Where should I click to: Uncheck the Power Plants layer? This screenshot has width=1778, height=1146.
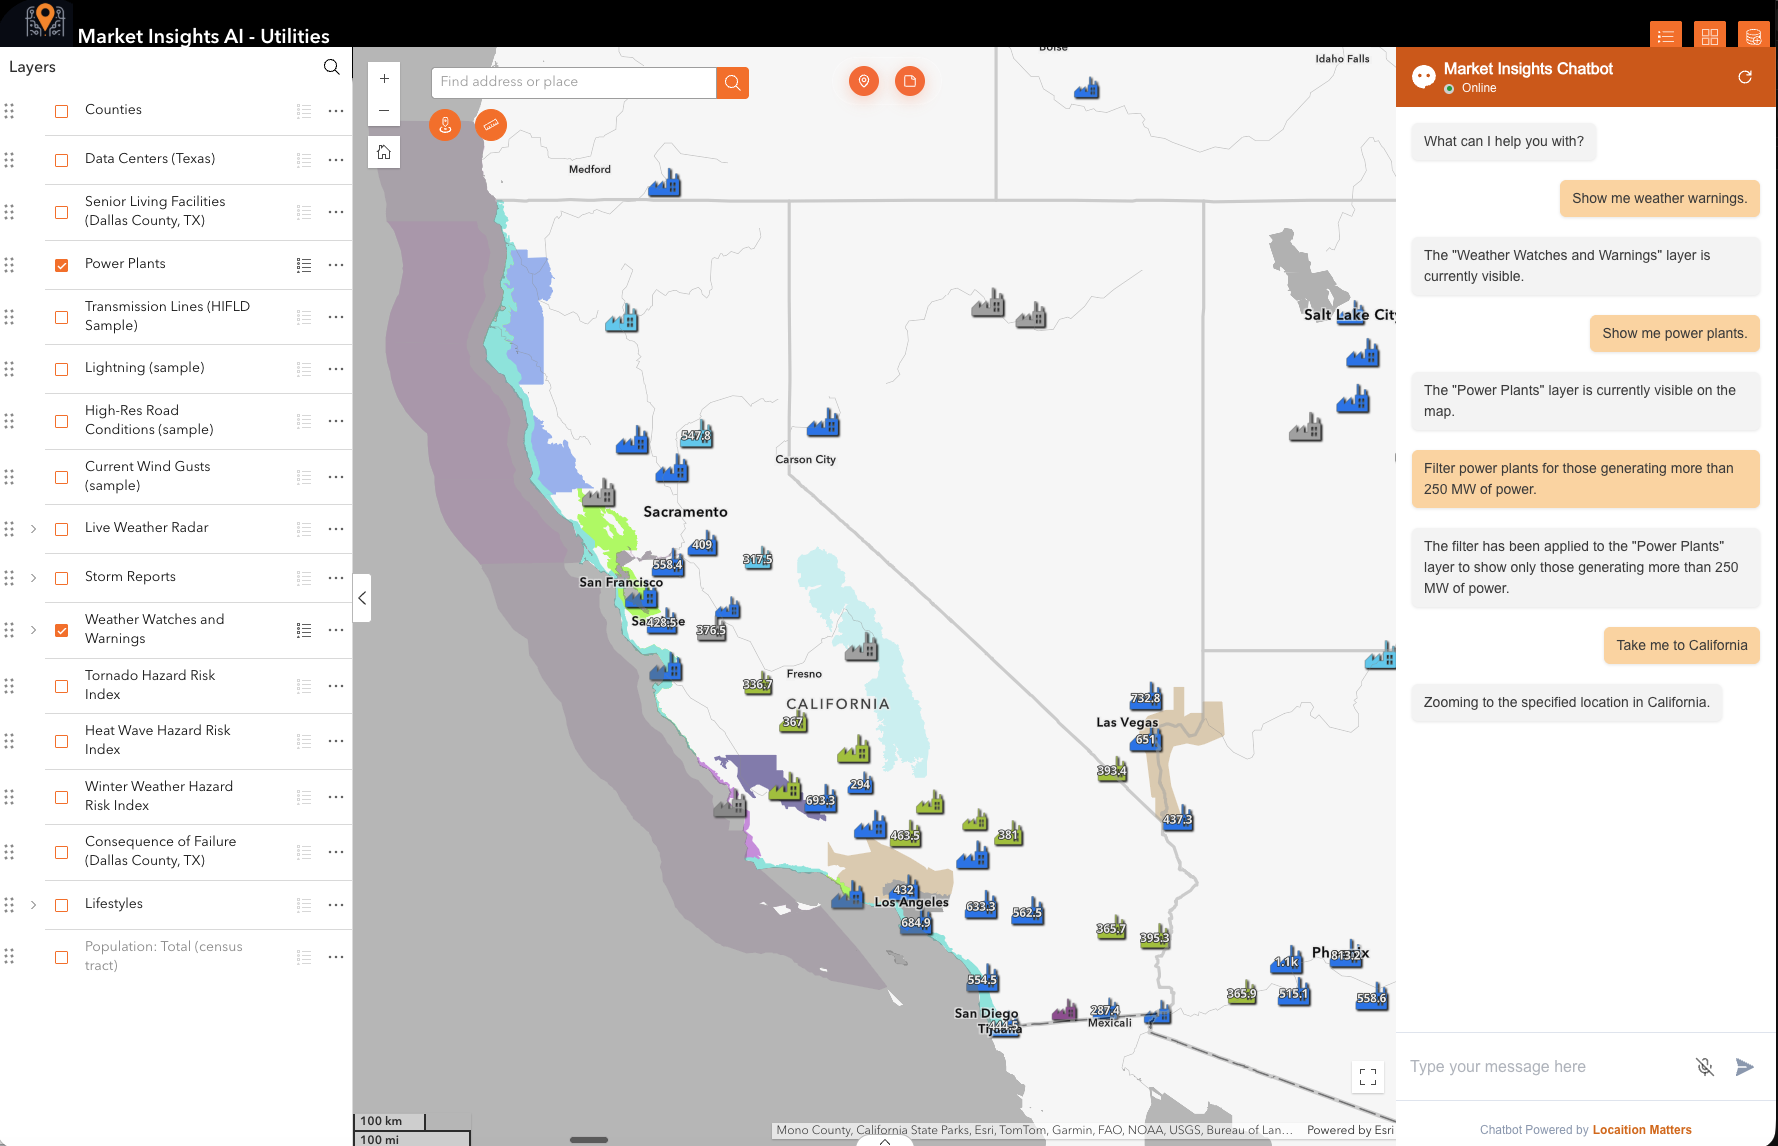(x=62, y=265)
